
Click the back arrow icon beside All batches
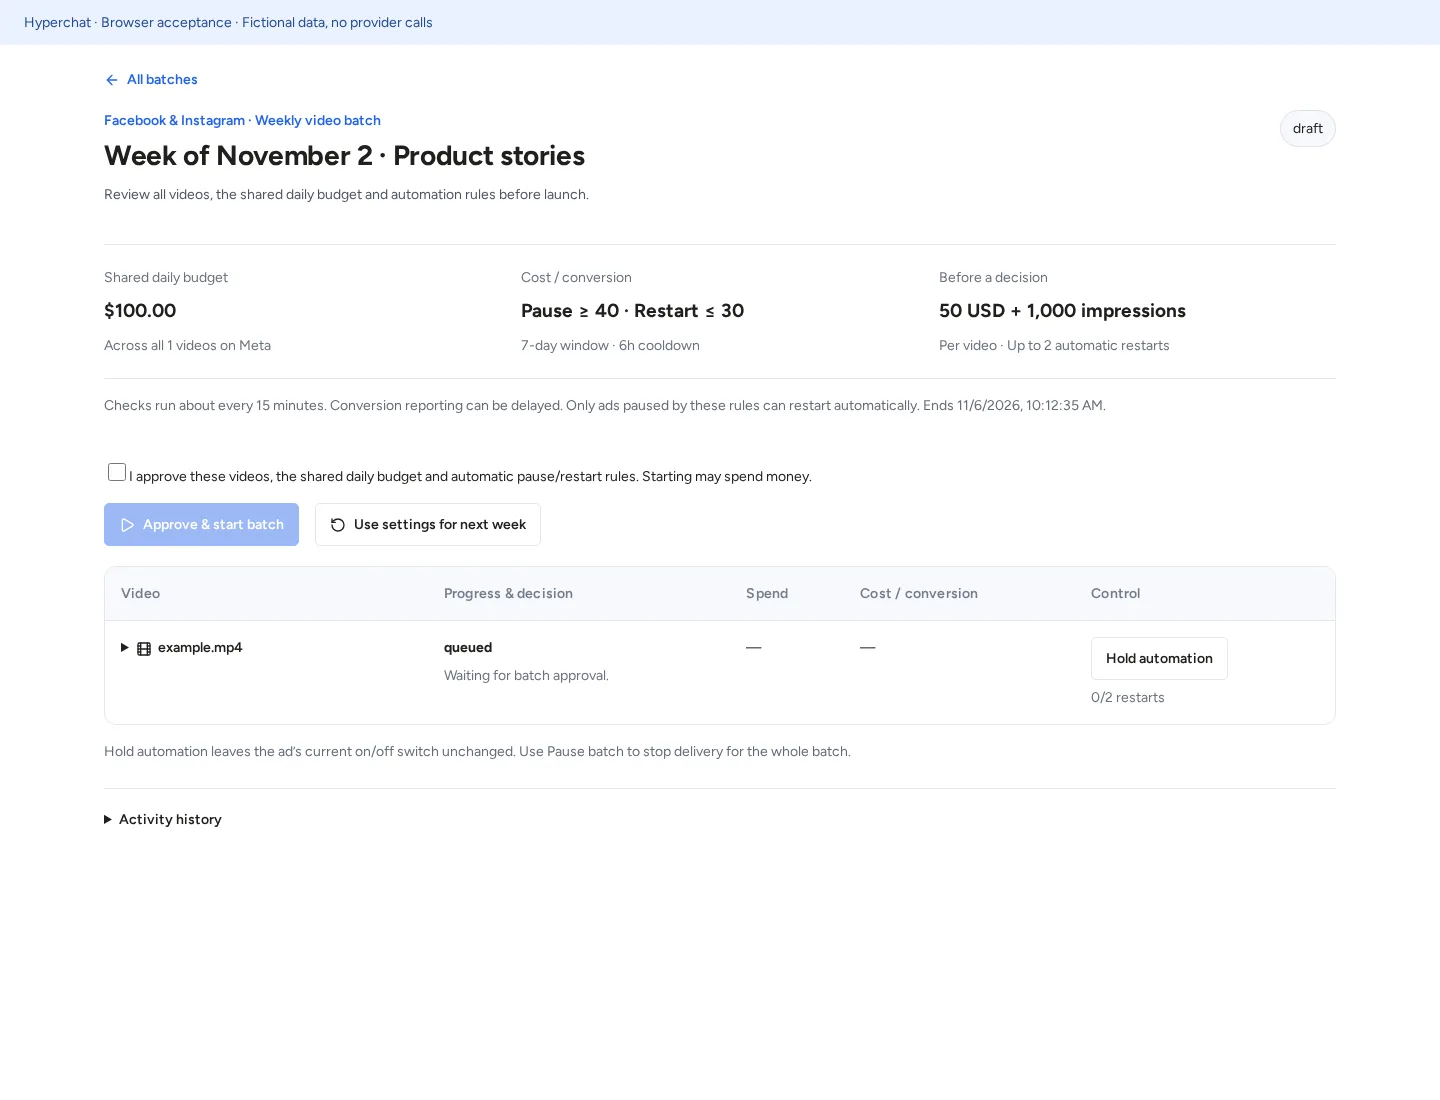(x=112, y=80)
